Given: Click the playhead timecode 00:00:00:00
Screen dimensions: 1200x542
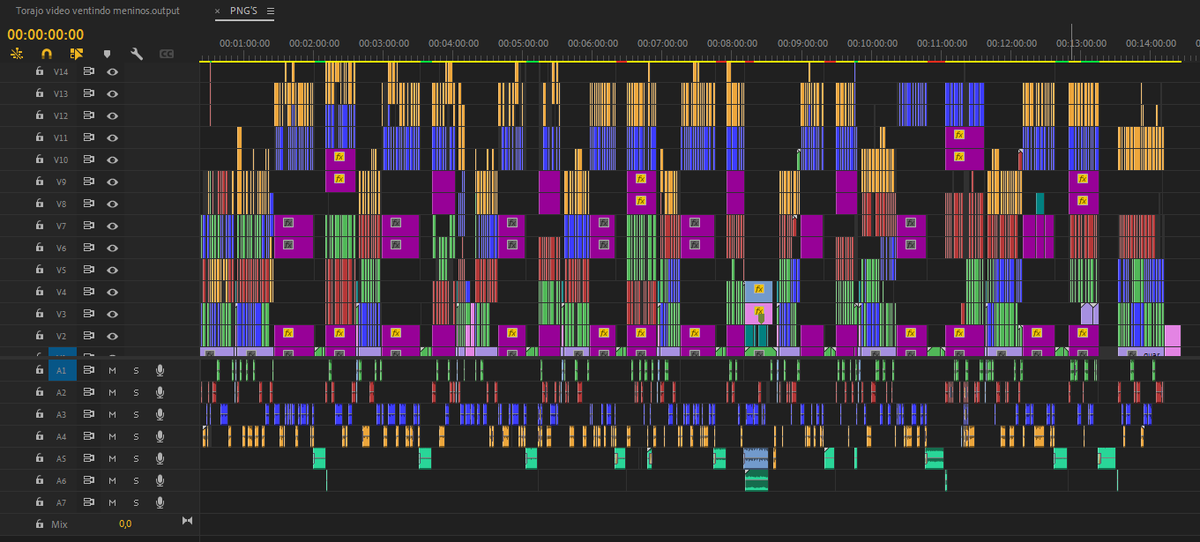Looking at the screenshot, I should (45, 33).
